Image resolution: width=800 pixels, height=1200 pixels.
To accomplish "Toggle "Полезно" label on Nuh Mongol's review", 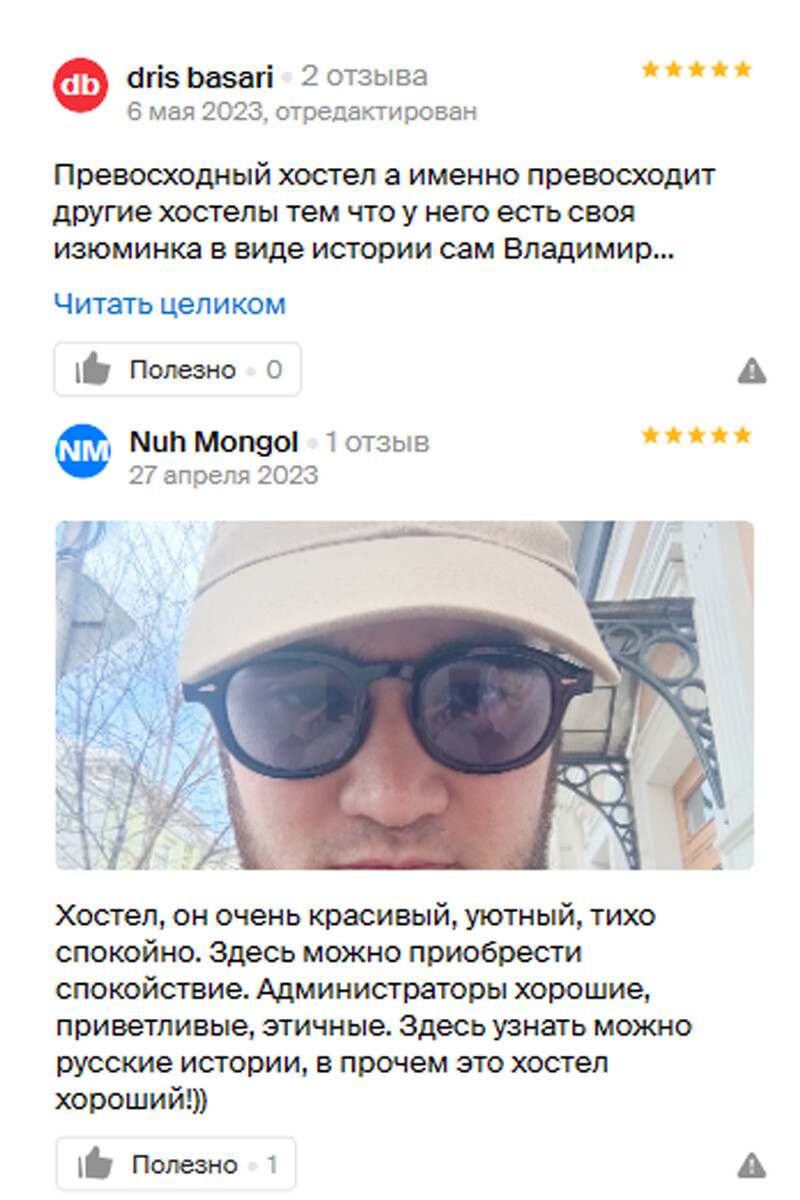I will (184, 1165).
